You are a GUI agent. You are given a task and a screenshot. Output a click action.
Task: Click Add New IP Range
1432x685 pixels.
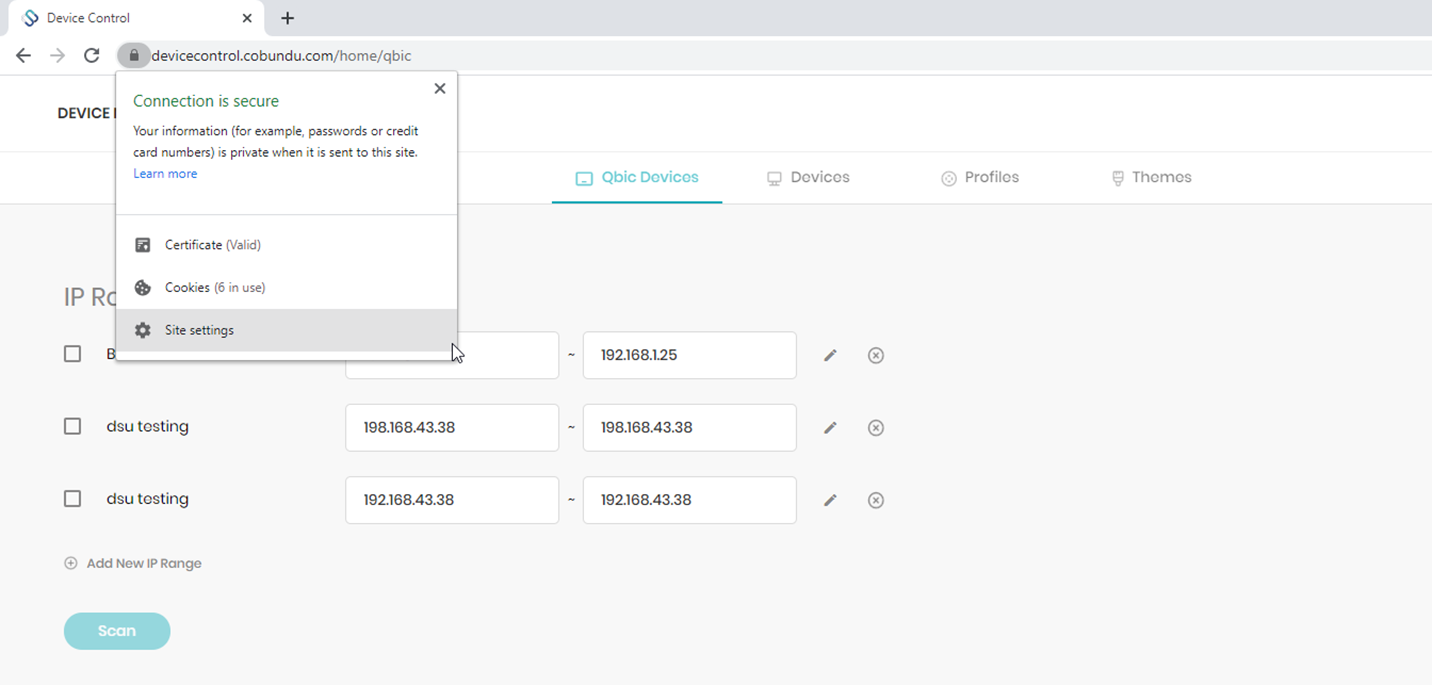tap(133, 563)
